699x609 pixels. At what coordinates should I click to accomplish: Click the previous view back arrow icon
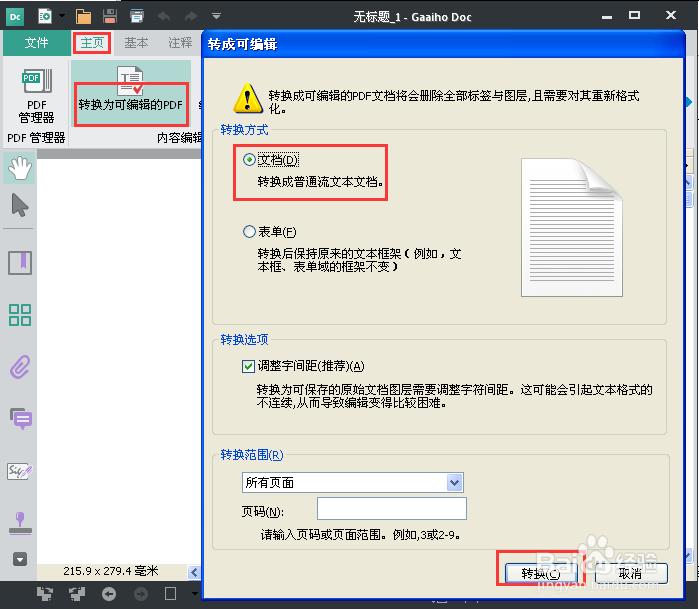click(109, 594)
